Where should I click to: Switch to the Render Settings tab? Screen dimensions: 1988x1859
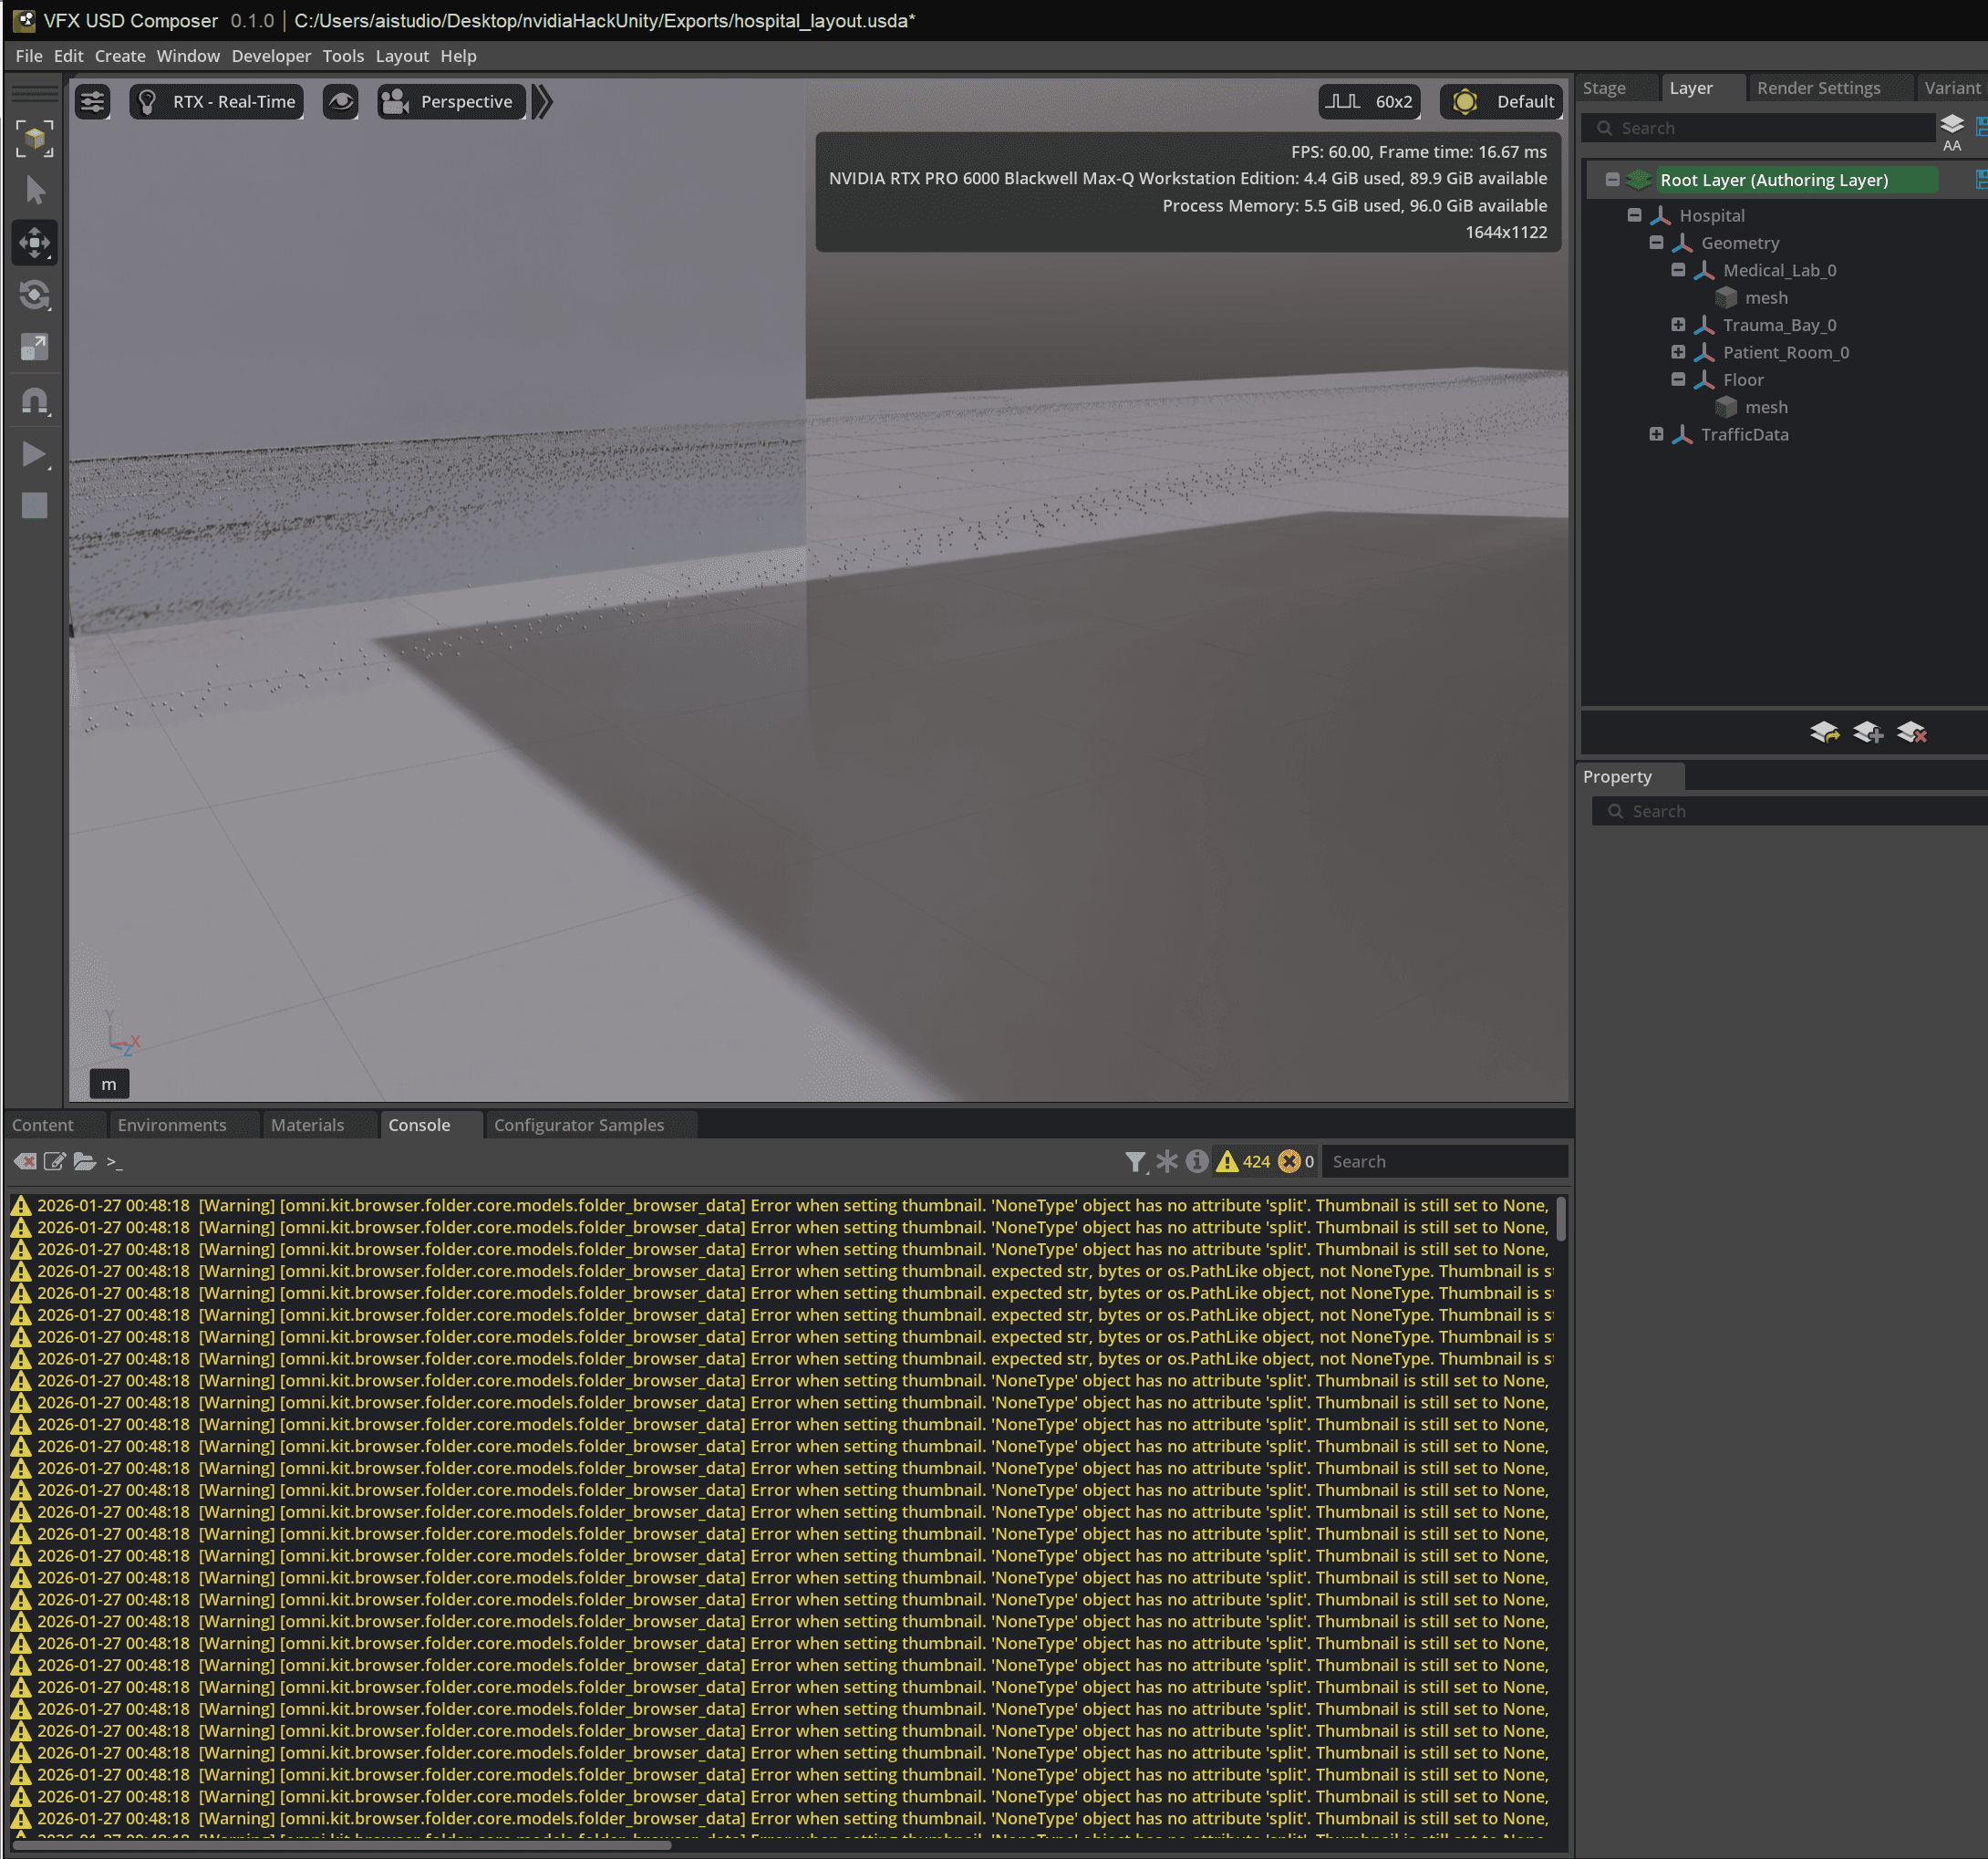(x=1818, y=88)
